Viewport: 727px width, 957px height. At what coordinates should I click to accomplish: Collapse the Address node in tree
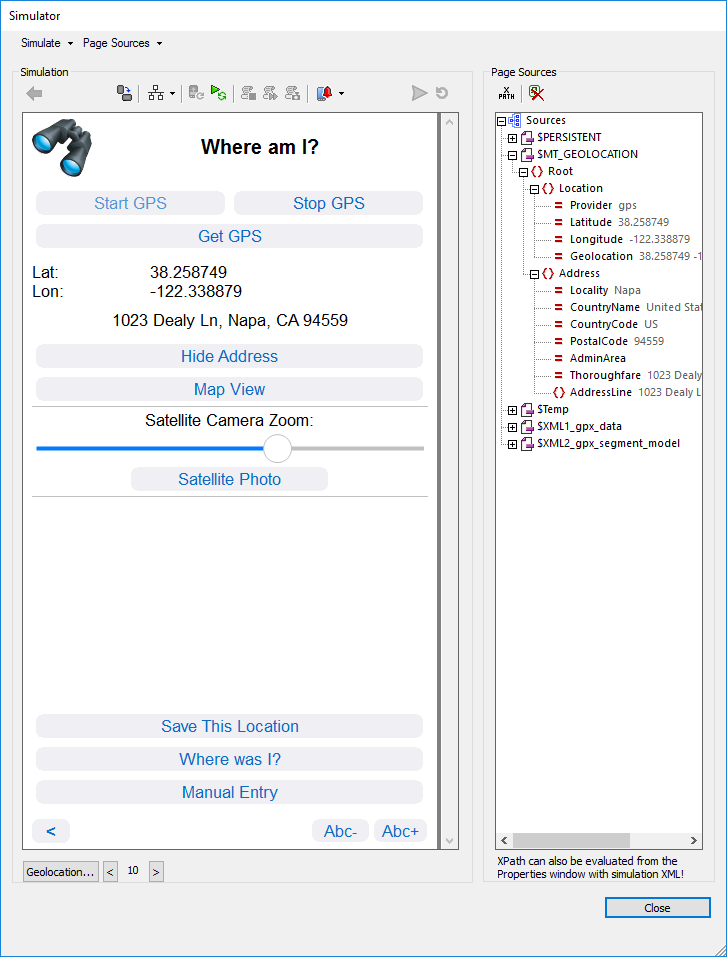click(534, 273)
